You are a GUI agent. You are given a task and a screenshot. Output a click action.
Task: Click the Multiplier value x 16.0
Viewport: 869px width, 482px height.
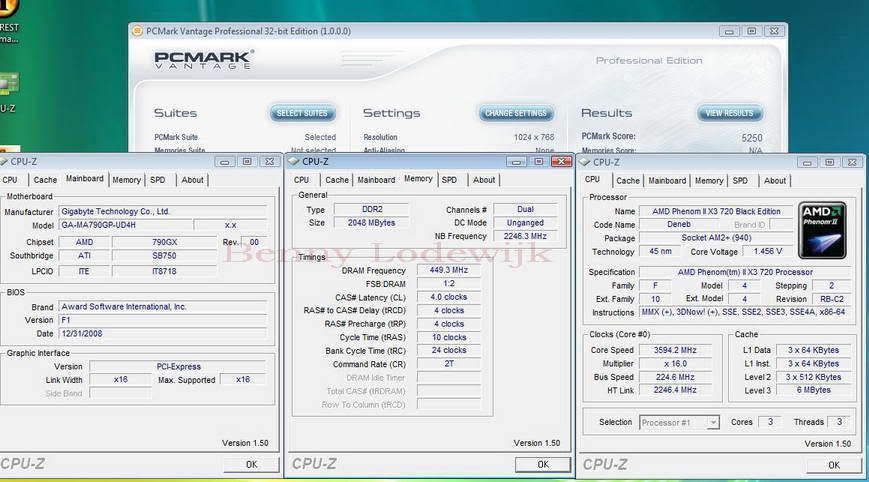point(674,363)
